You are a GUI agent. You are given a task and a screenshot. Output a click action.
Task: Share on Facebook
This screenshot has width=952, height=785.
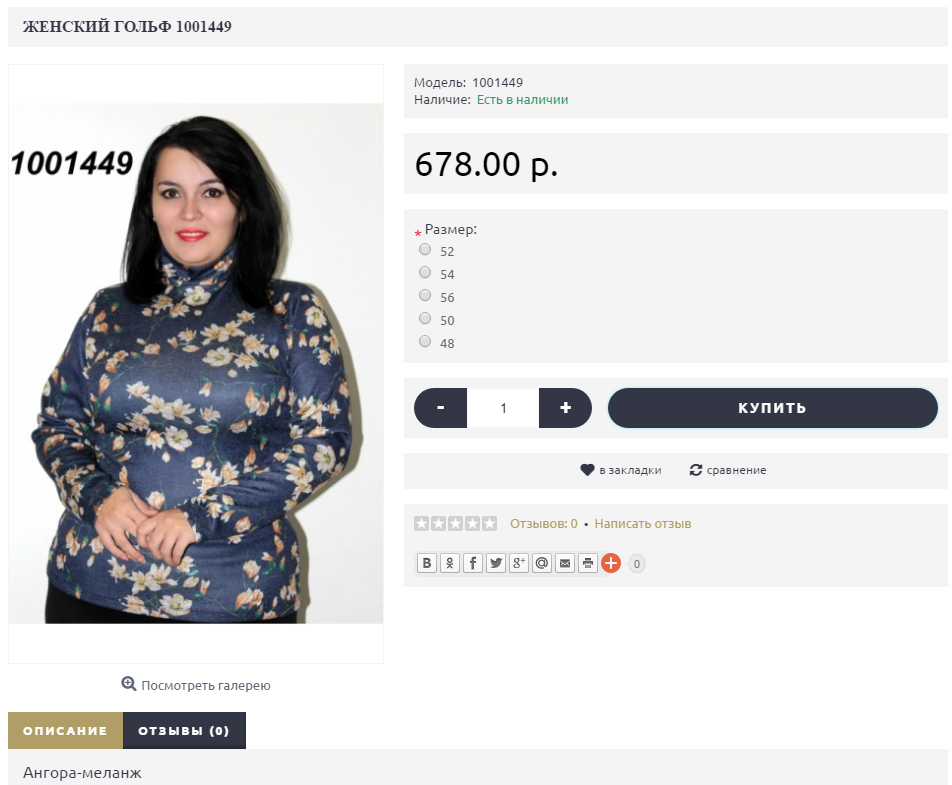click(473, 563)
